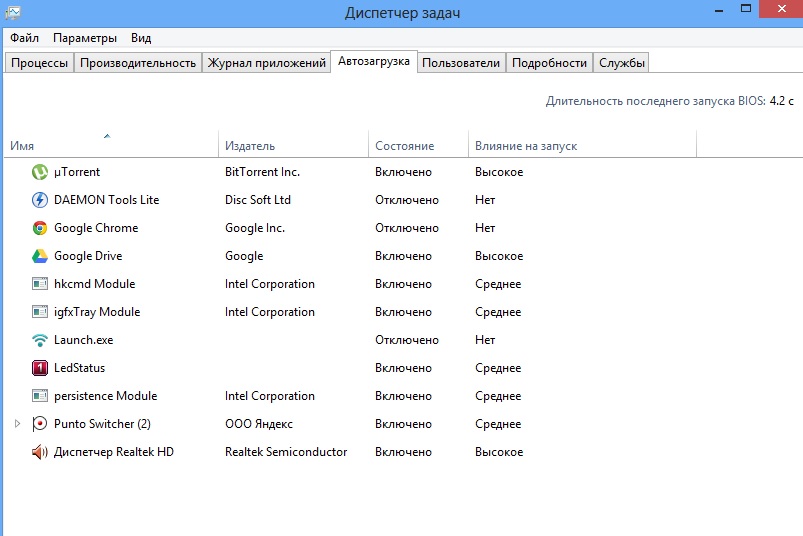Select the Google Drive entry name
This screenshot has height=536, width=803.
pyautogui.click(x=88, y=256)
